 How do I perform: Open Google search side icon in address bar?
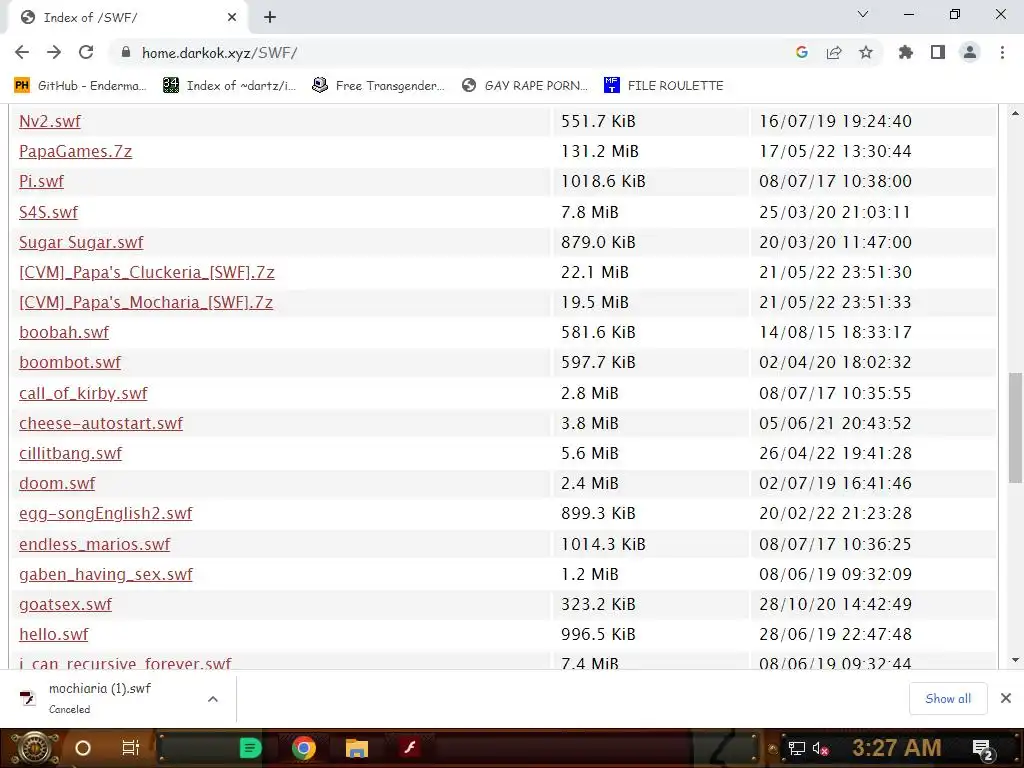click(x=802, y=52)
